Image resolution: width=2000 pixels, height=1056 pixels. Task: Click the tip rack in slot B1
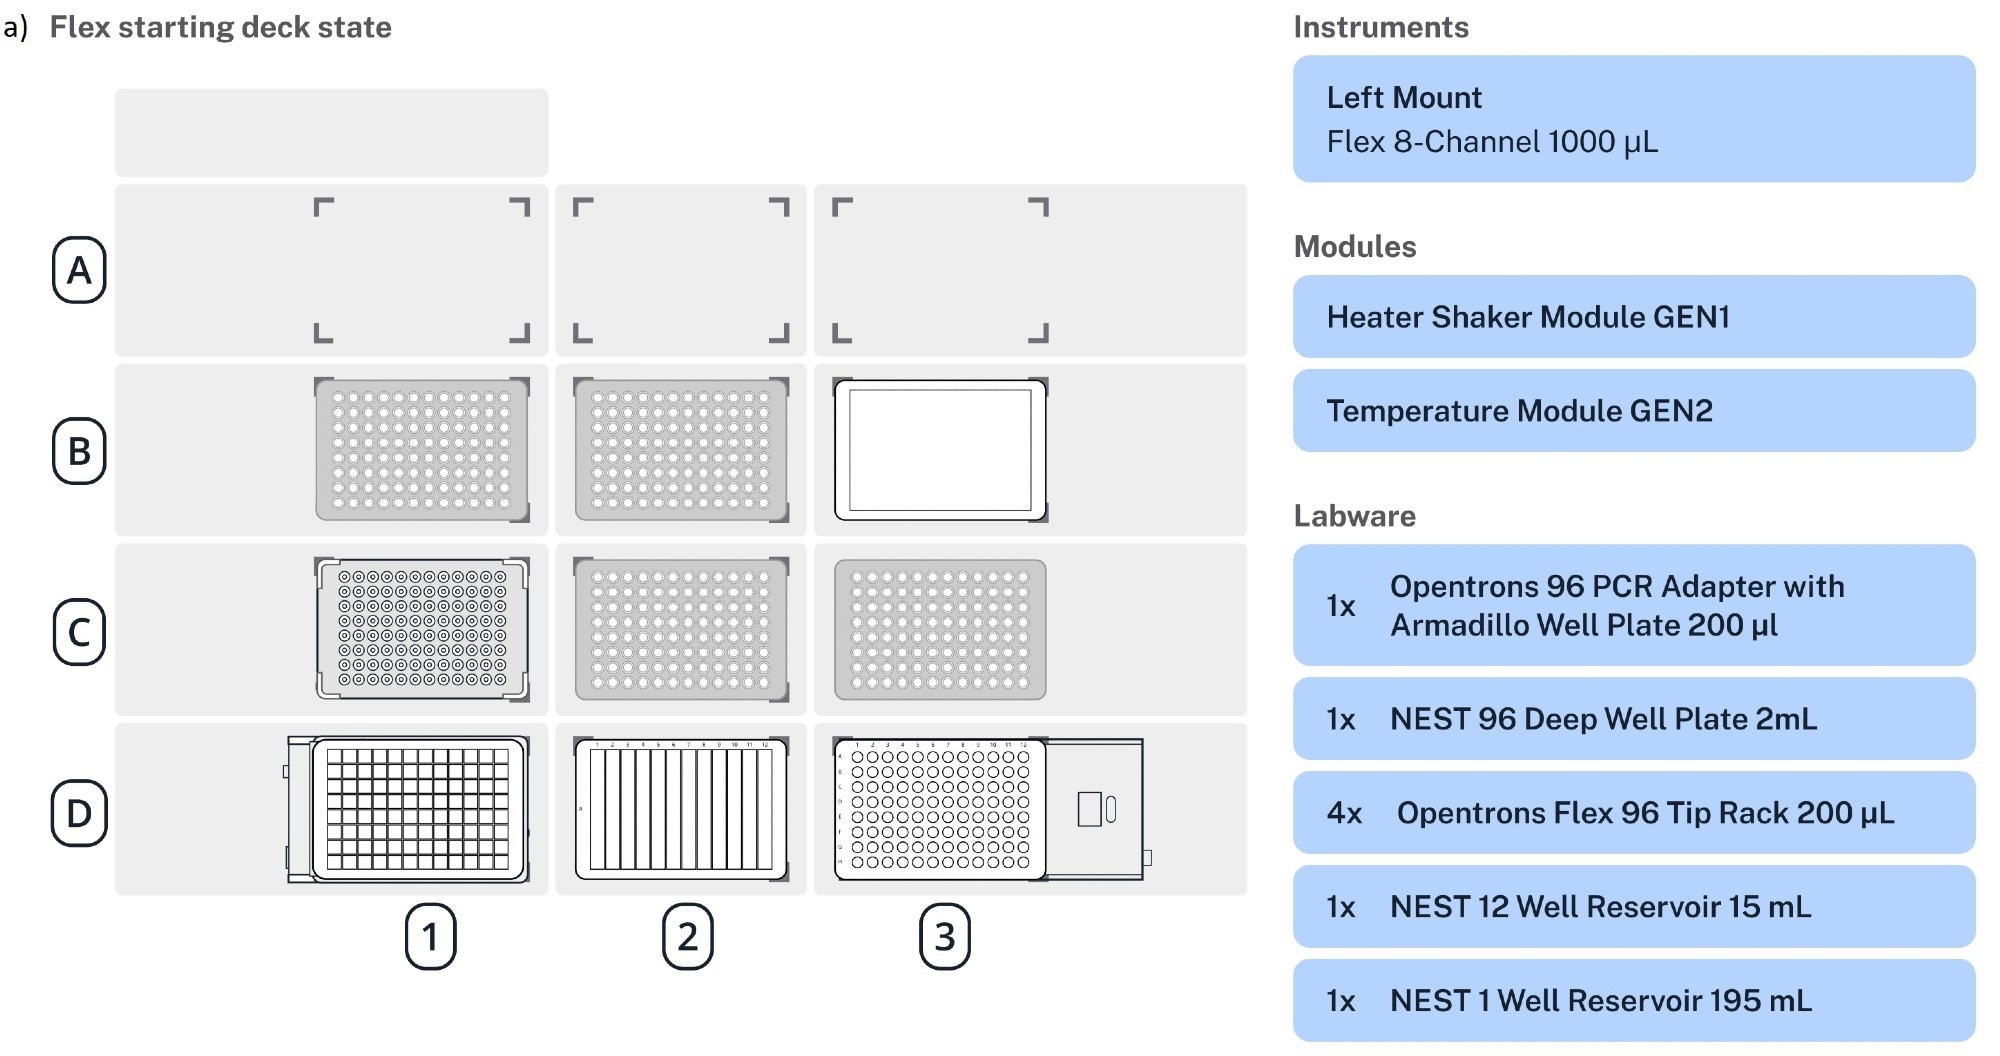(421, 449)
